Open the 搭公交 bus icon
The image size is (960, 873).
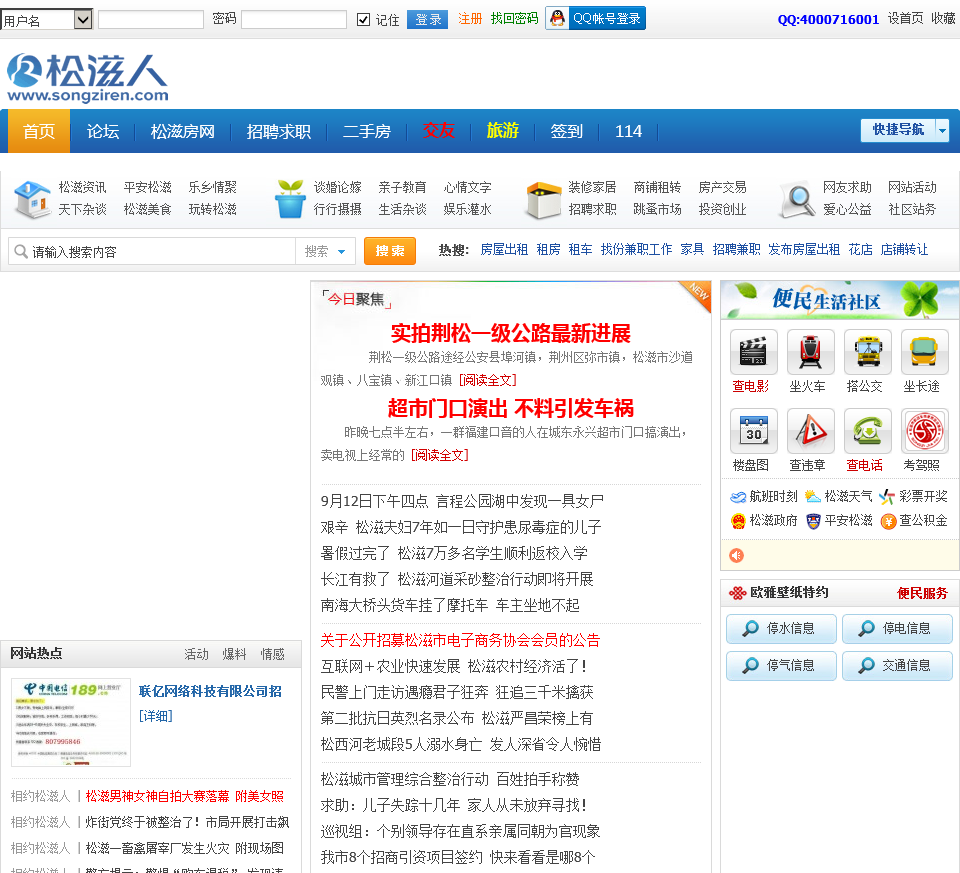click(868, 352)
